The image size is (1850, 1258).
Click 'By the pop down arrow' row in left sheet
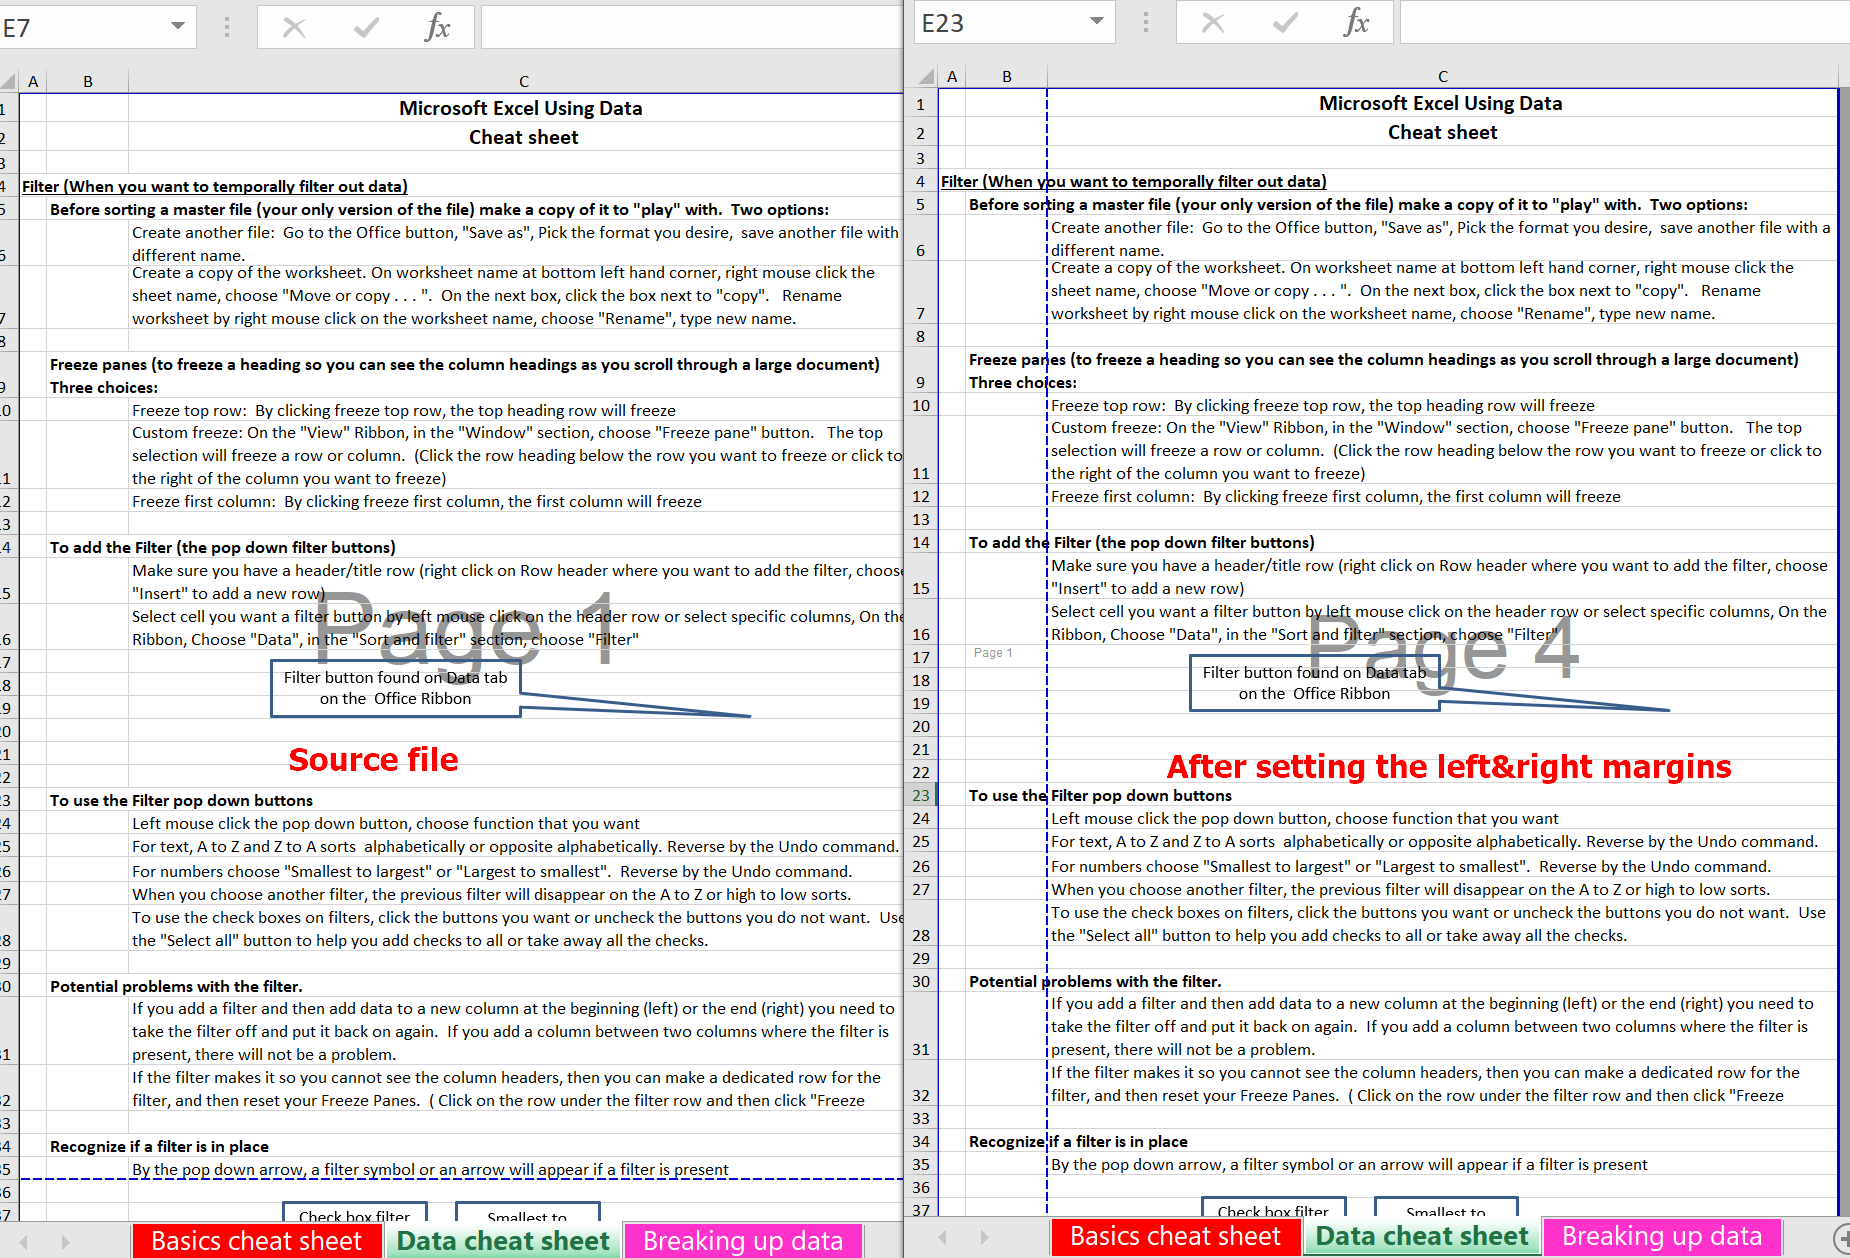point(430,1169)
